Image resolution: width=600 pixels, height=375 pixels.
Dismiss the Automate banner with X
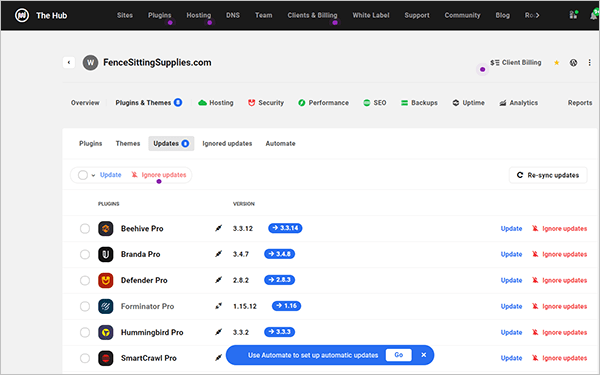(424, 355)
